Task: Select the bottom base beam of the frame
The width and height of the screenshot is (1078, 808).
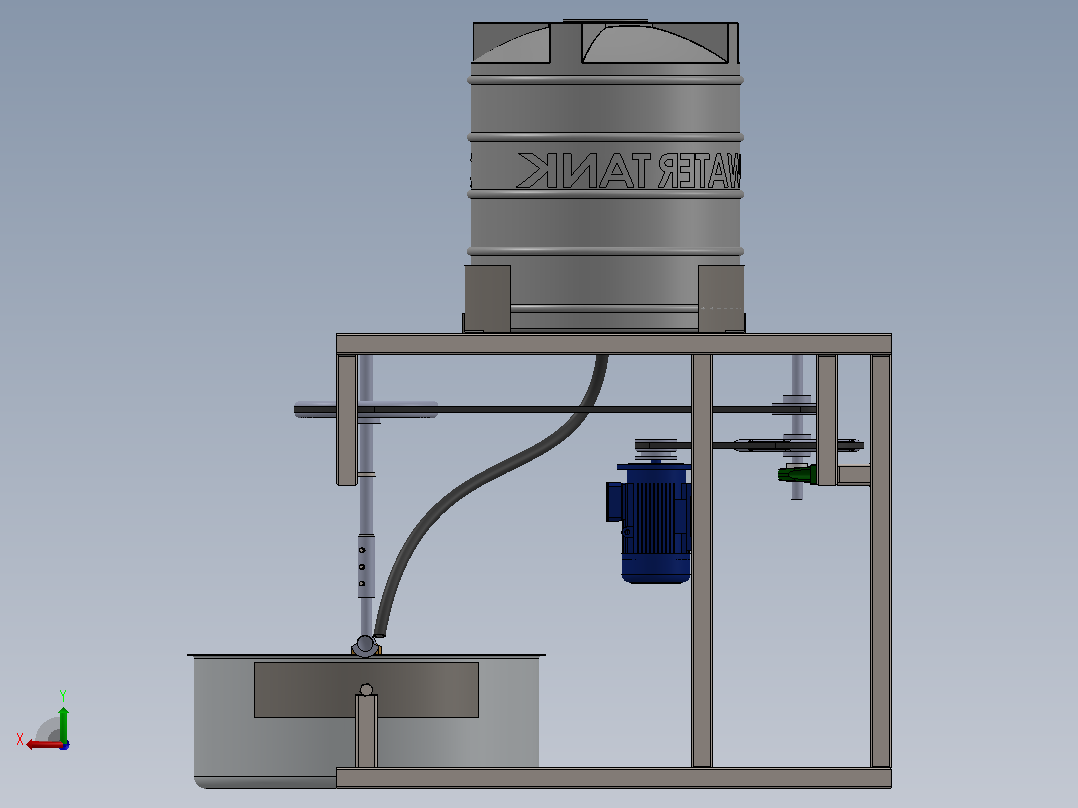Action: click(614, 778)
